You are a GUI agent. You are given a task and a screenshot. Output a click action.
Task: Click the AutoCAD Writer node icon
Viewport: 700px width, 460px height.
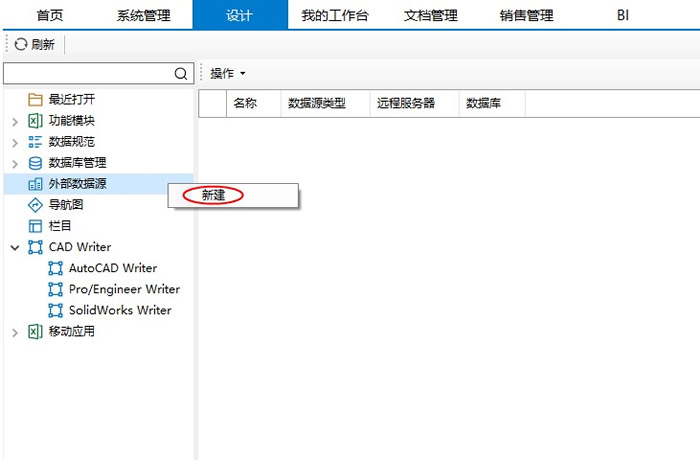pyautogui.click(x=56, y=268)
